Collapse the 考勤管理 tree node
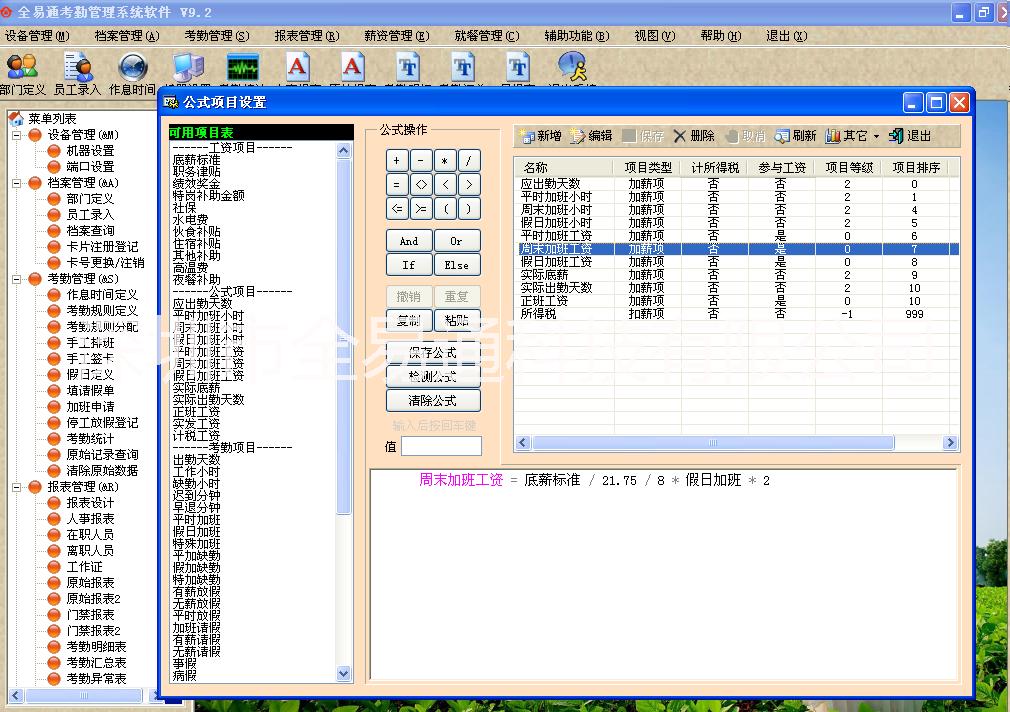The height and width of the screenshot is (712, 1010). click(17, 279)
